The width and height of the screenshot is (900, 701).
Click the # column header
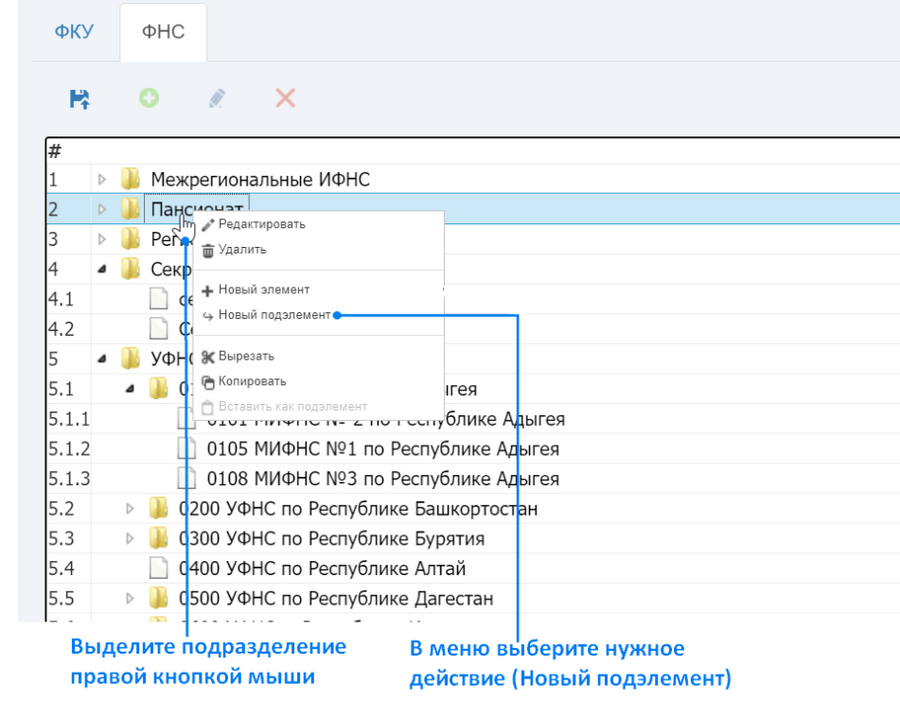pos(55,151)
